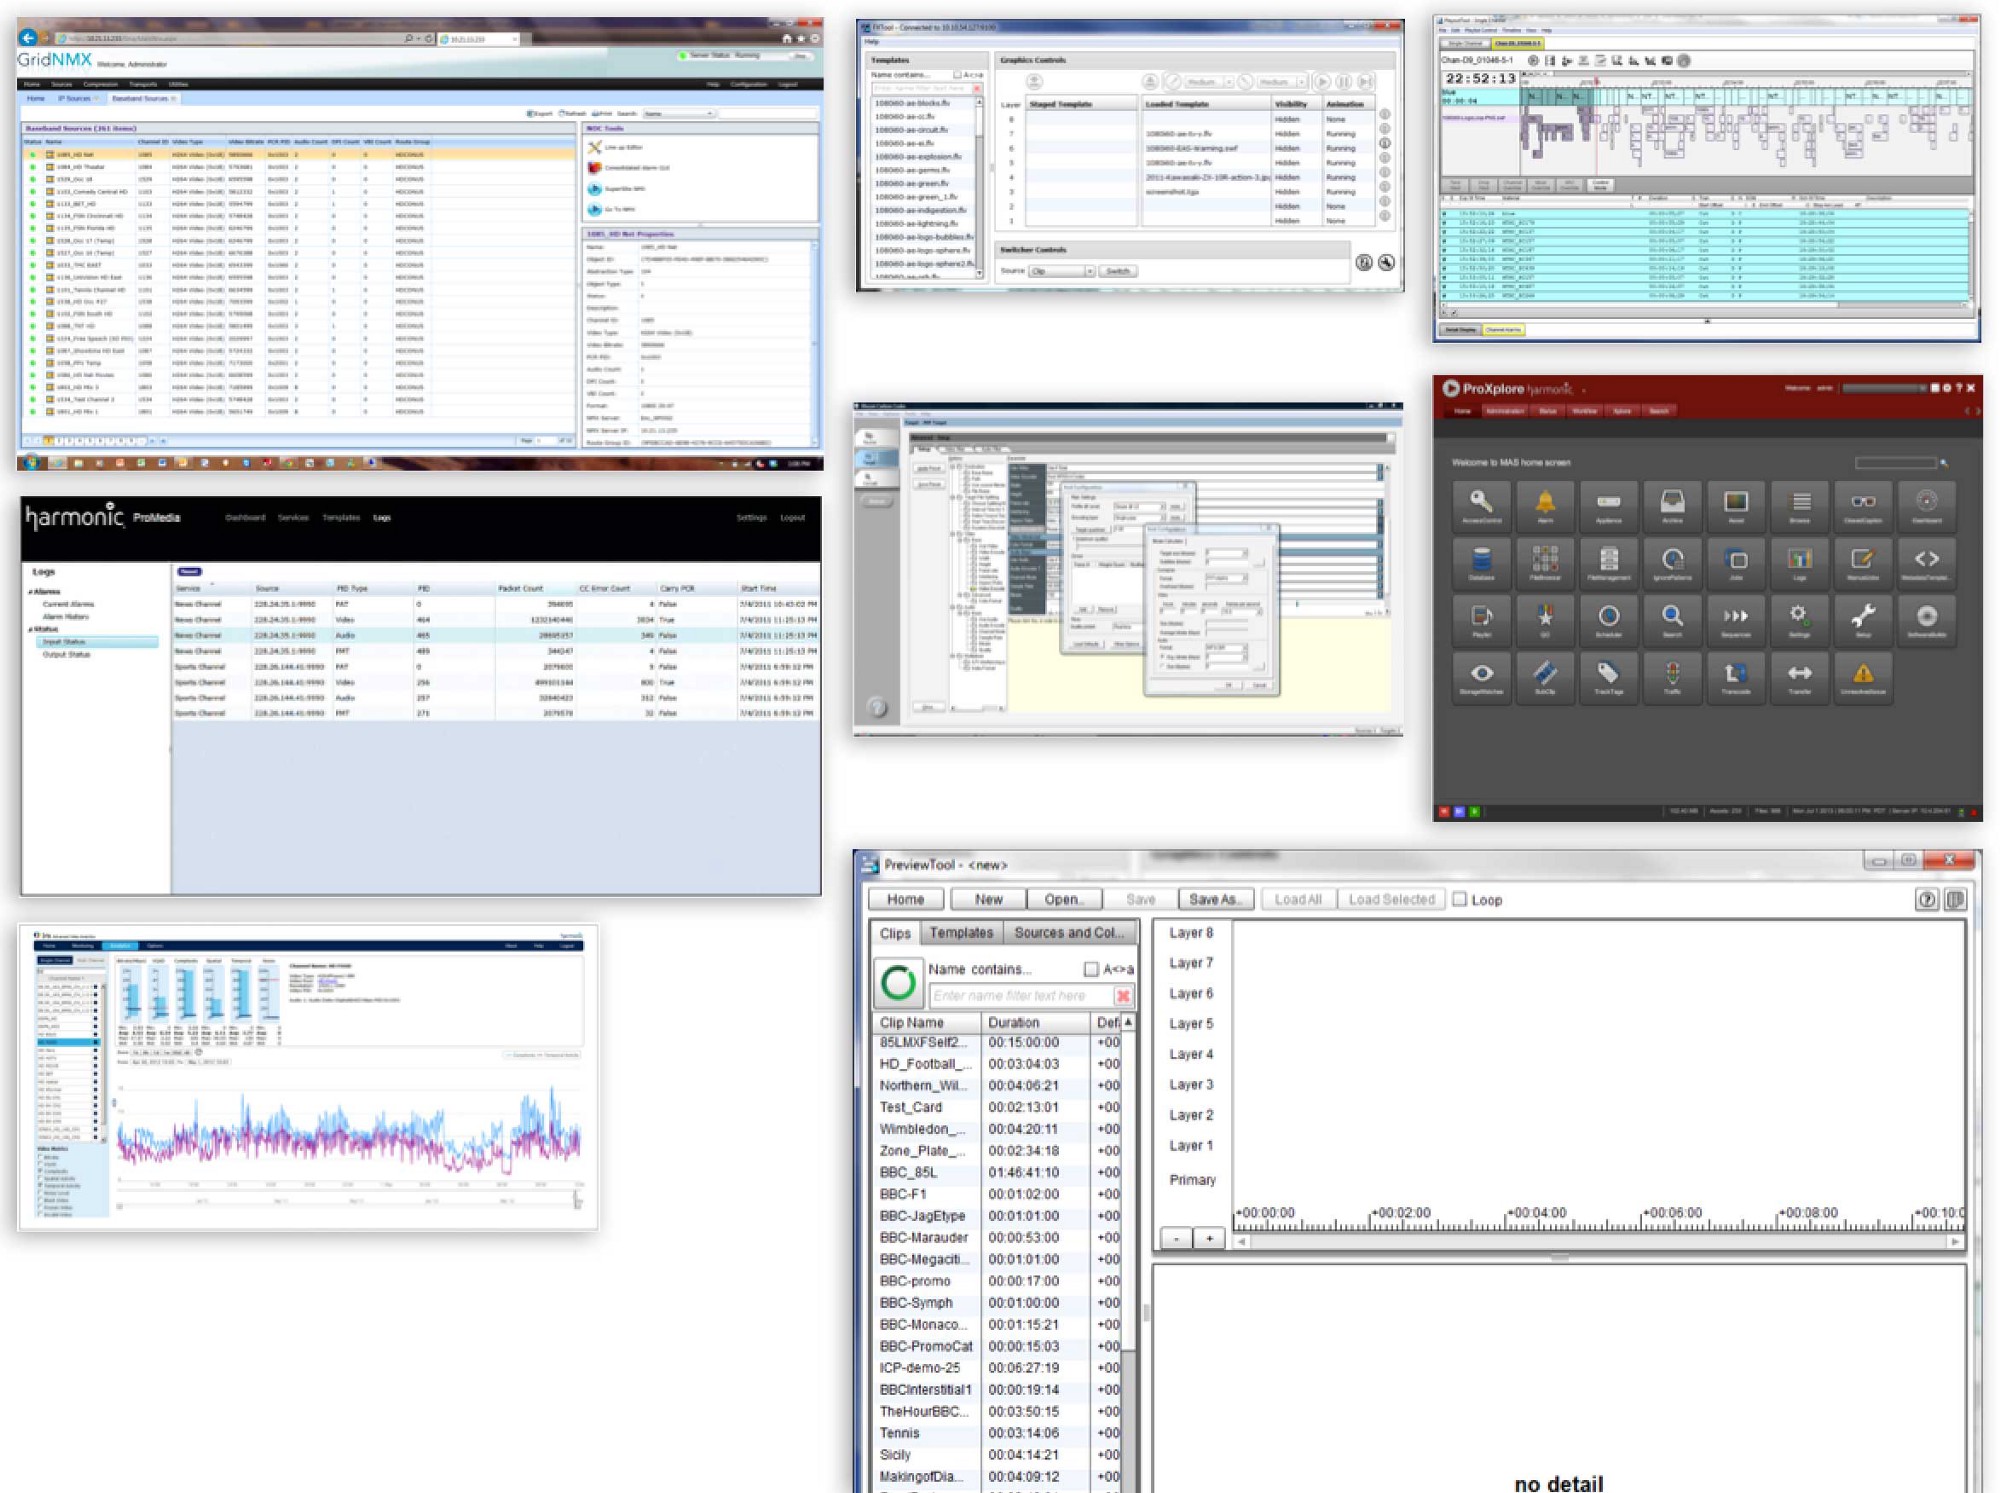Click the timeline zoom-in plus button in PreviewTool
The image size is (2000, 1493).
point(1209,1239)
